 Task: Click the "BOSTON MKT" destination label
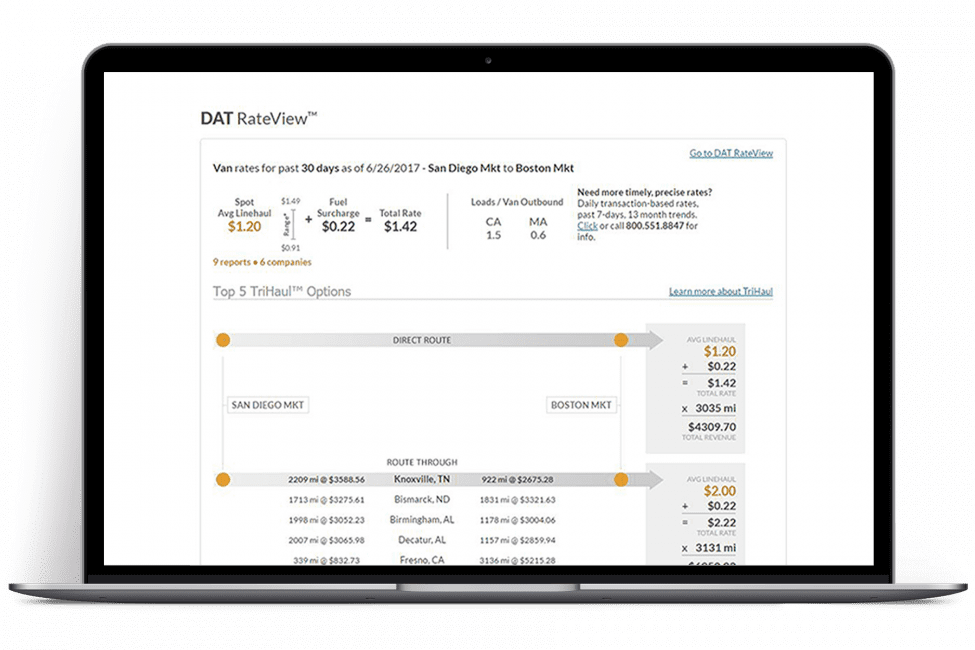581,405
